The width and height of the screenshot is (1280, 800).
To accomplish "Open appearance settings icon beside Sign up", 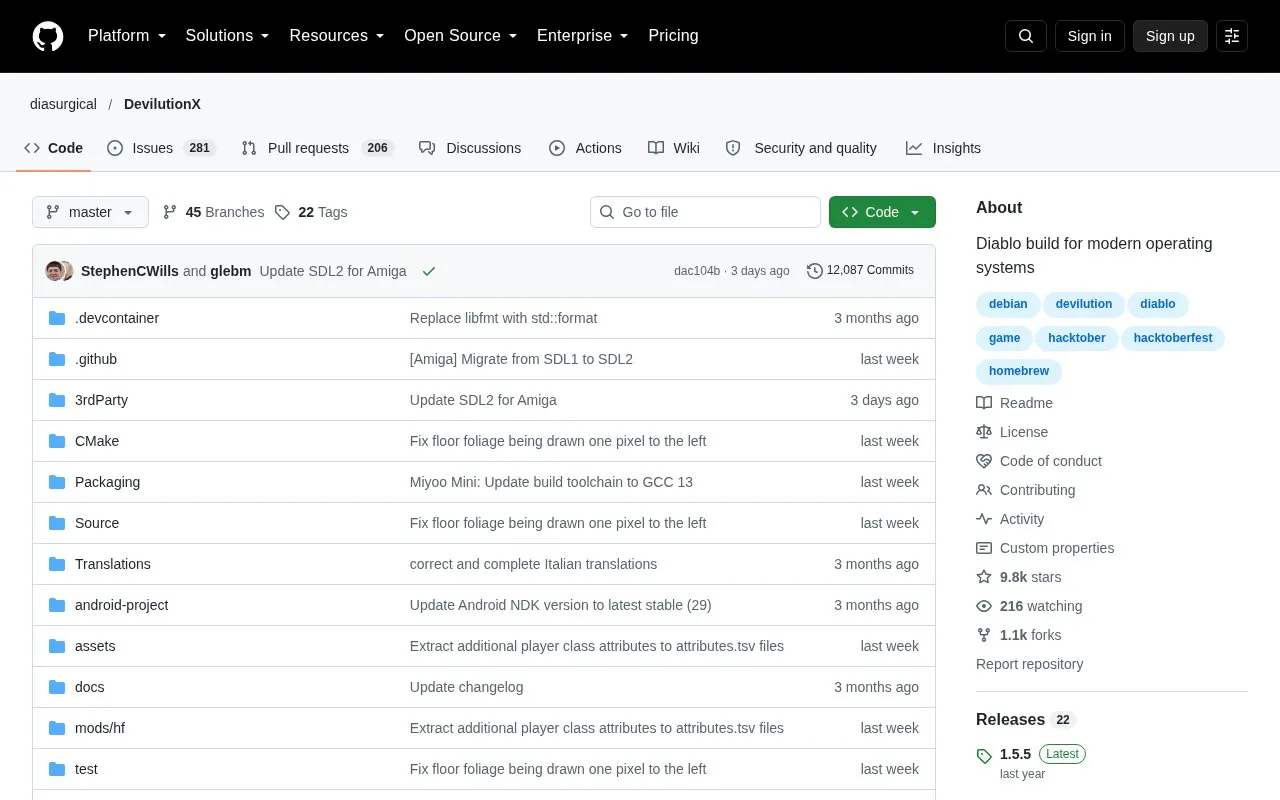I will click(1232, 36).
